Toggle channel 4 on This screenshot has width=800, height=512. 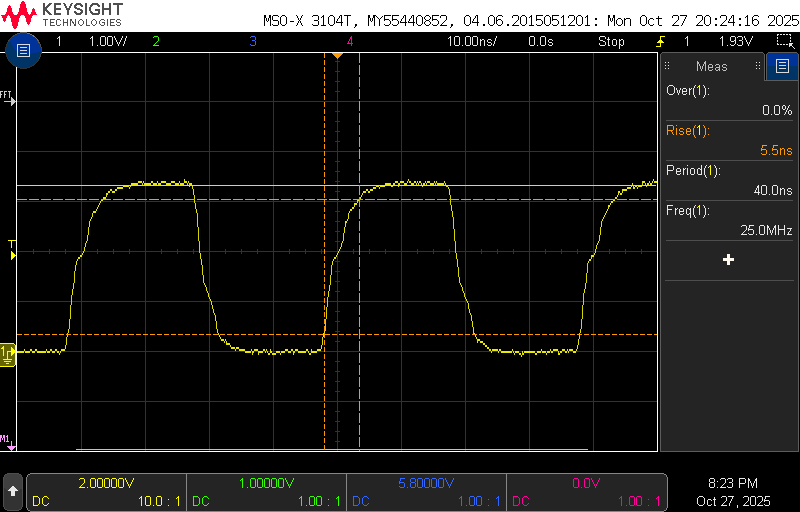pos(350,41)
